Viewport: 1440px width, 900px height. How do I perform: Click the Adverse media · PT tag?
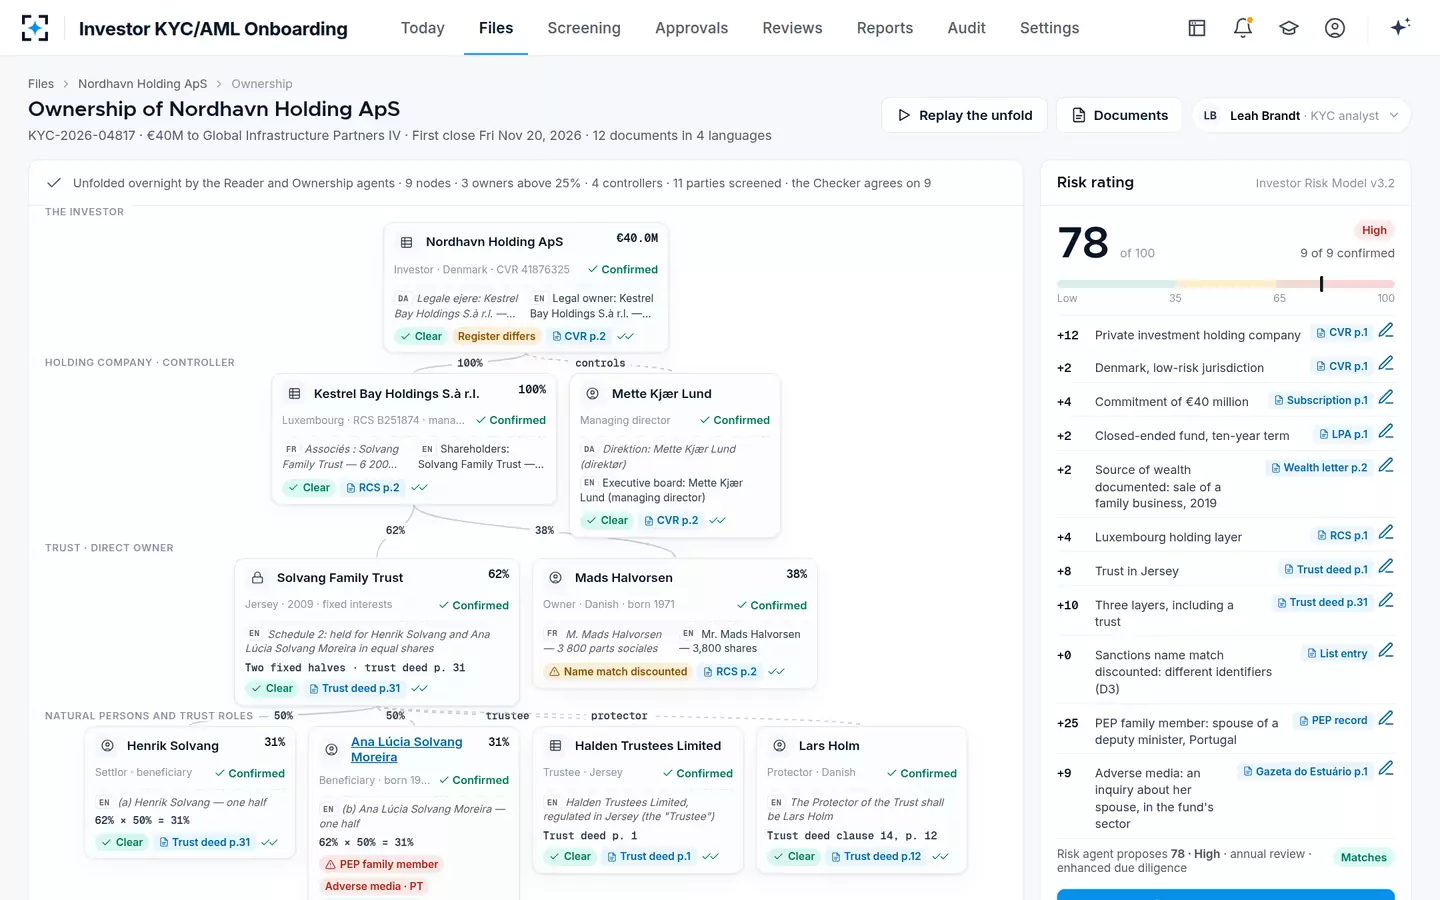click(x=373, y=887)
